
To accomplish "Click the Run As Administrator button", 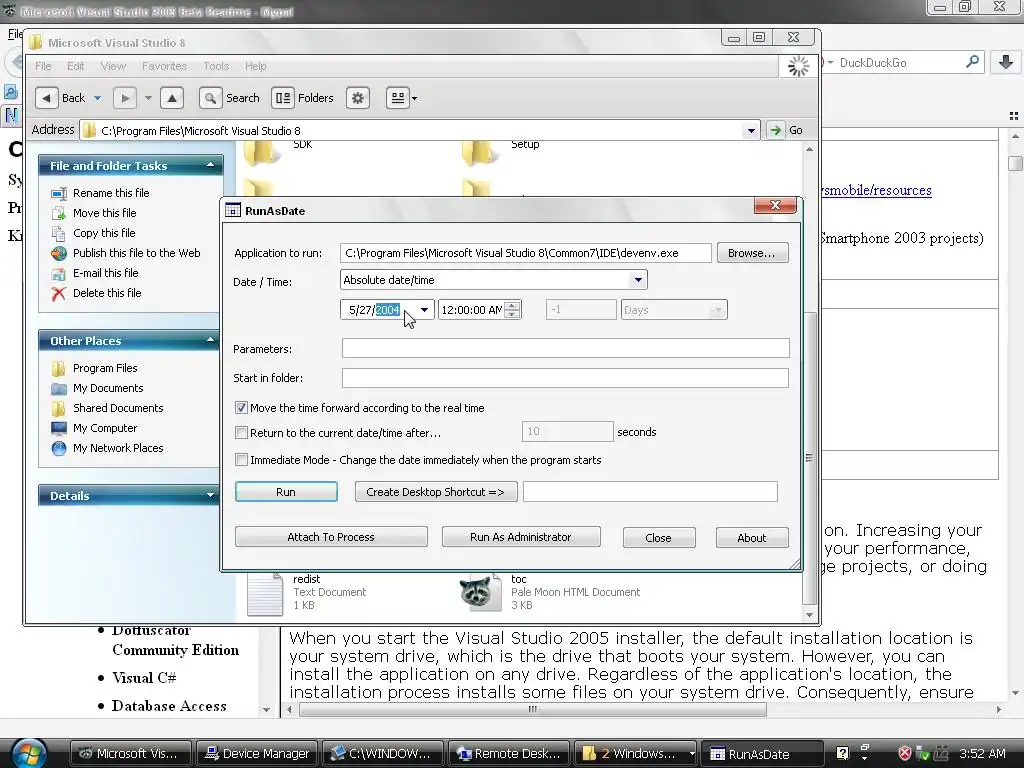I will click(x=521, y=537).
